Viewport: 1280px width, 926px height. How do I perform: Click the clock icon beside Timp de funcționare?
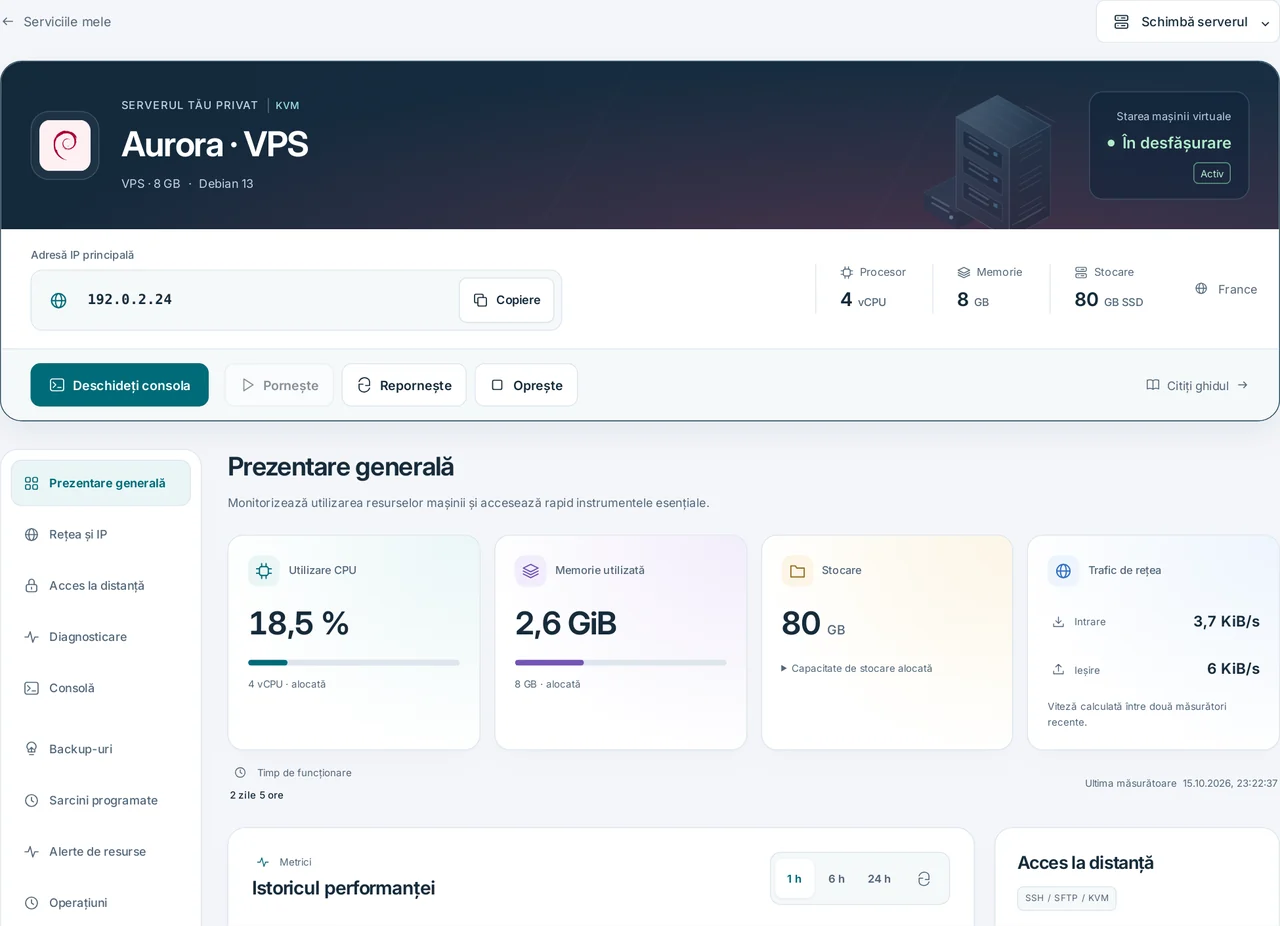(x=240, y=773)
